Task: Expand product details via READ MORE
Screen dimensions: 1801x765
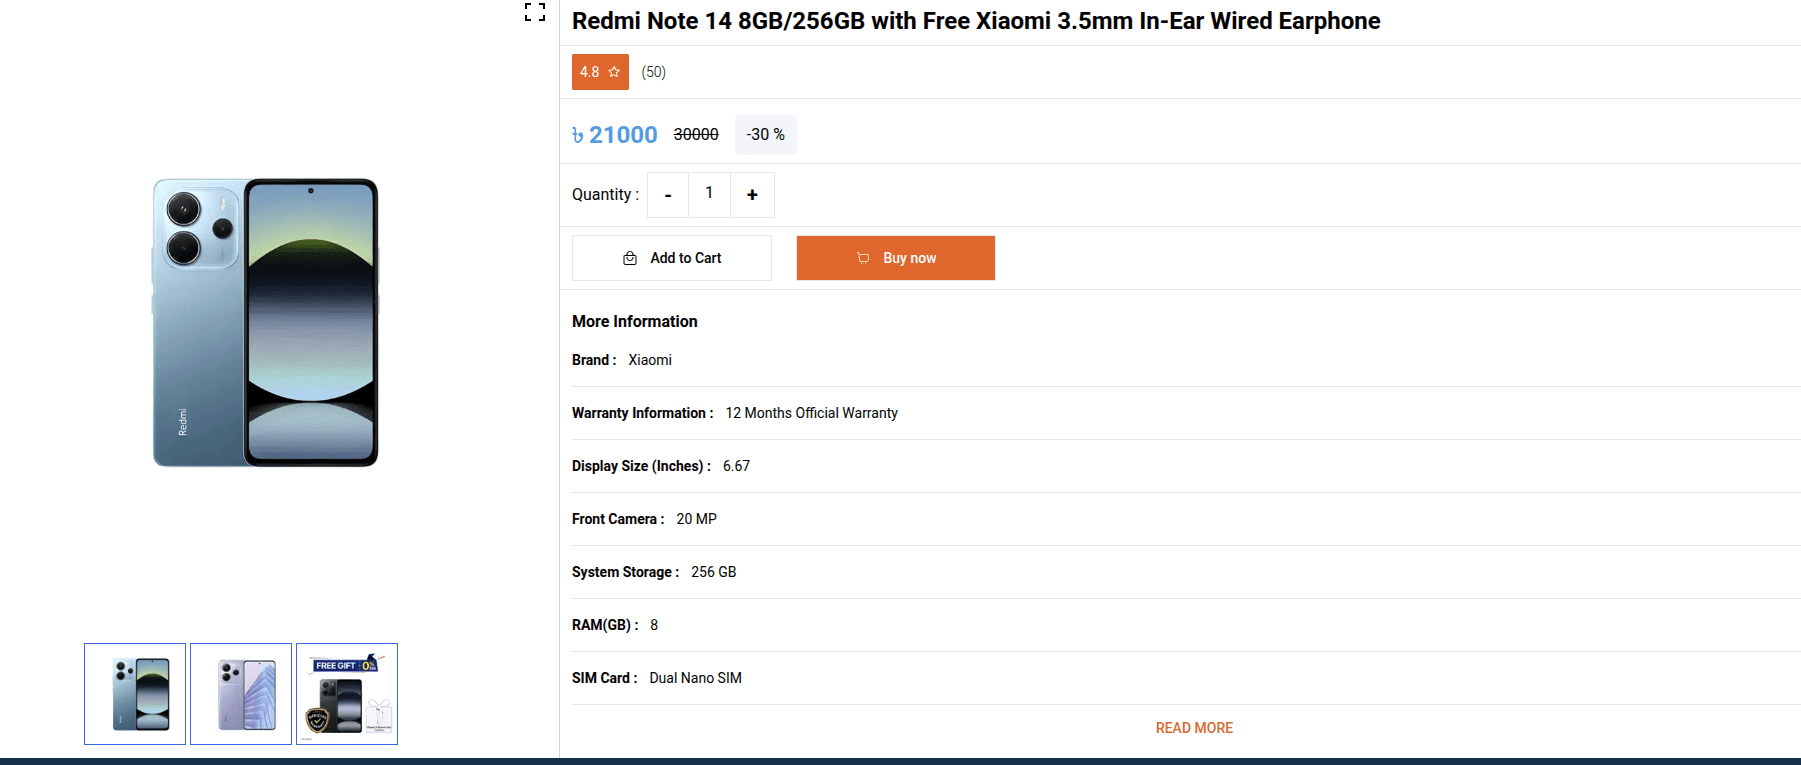Action: [x=1193, y=727]
